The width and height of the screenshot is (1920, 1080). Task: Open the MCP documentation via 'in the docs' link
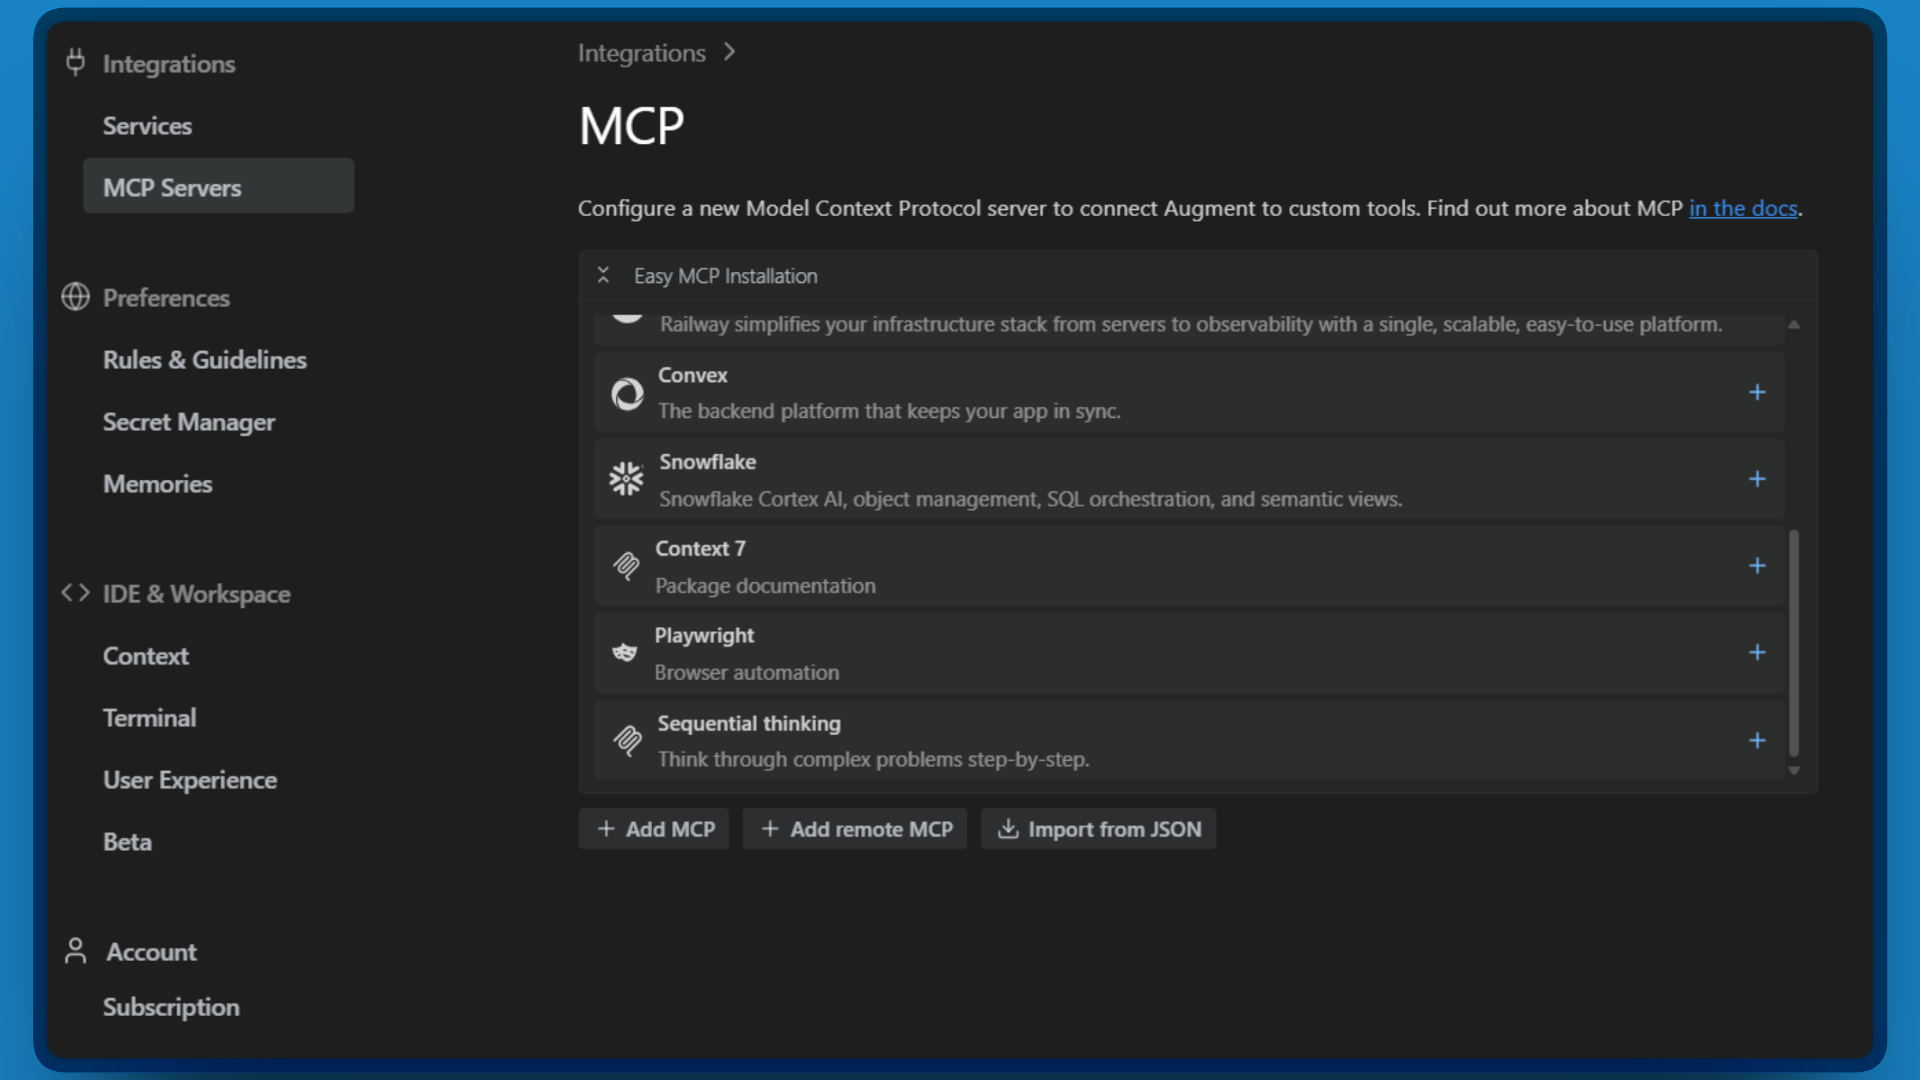click(x=1743, y=208)
